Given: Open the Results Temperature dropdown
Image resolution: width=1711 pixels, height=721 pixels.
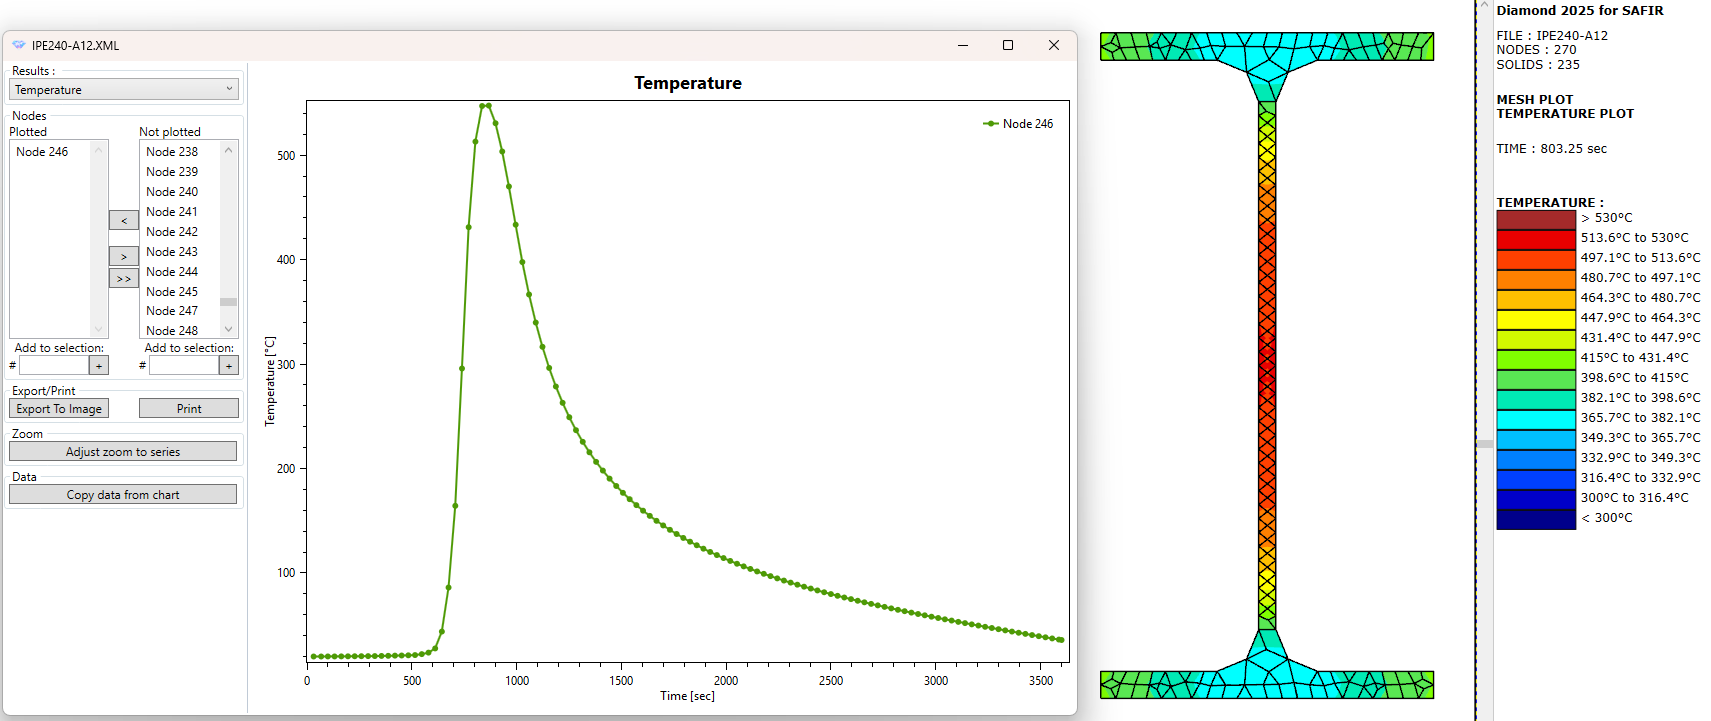Looking at the screenshot, I should click(x=124, y=90).
